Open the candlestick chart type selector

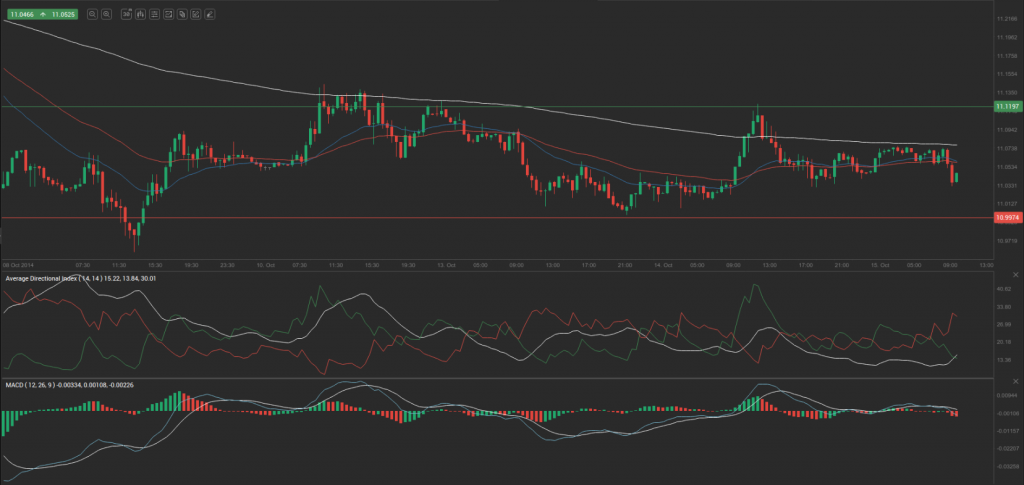click(x=141, y=15)
